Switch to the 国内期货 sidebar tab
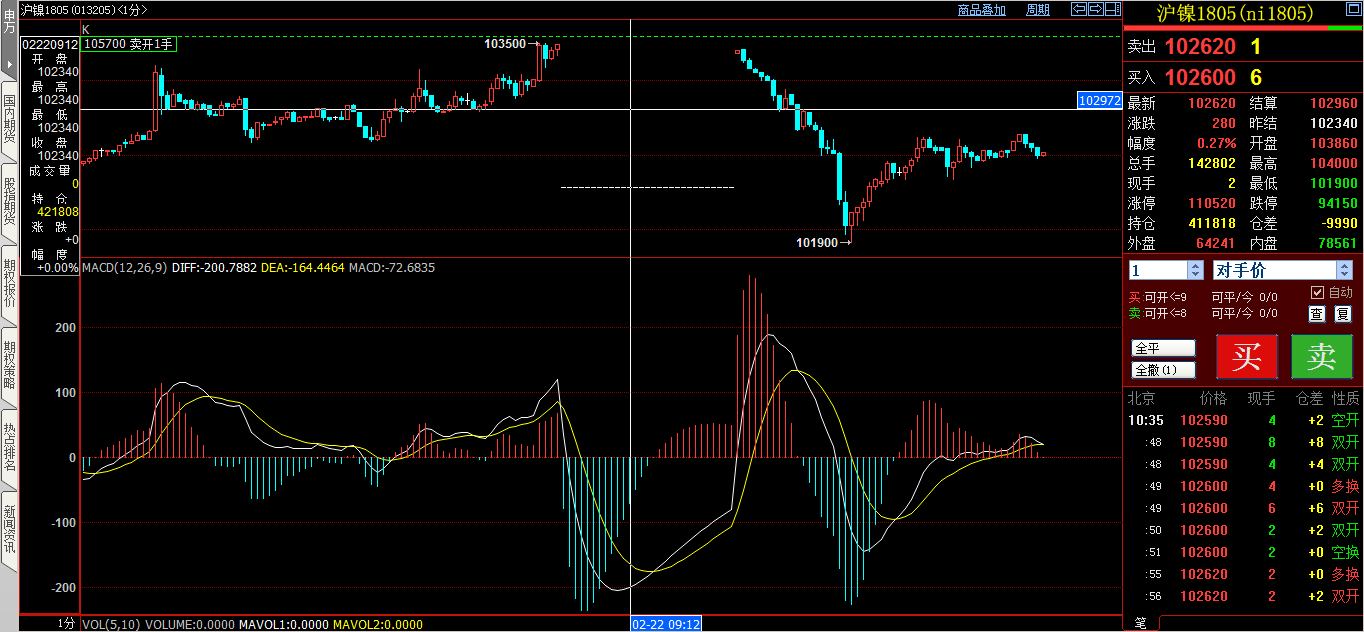1364x632 pixels. (9, 118)
